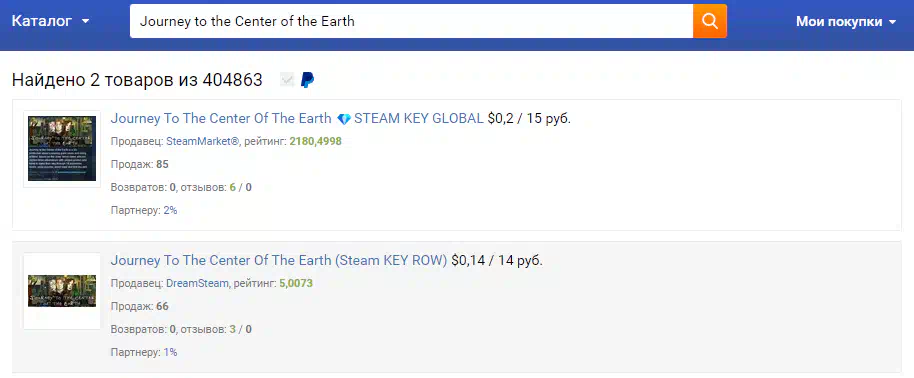This screenshot has width=914, height=378.
Task: Open seller SteamMarket® profile
Action: pyautogui.click(x=203, y=142)
